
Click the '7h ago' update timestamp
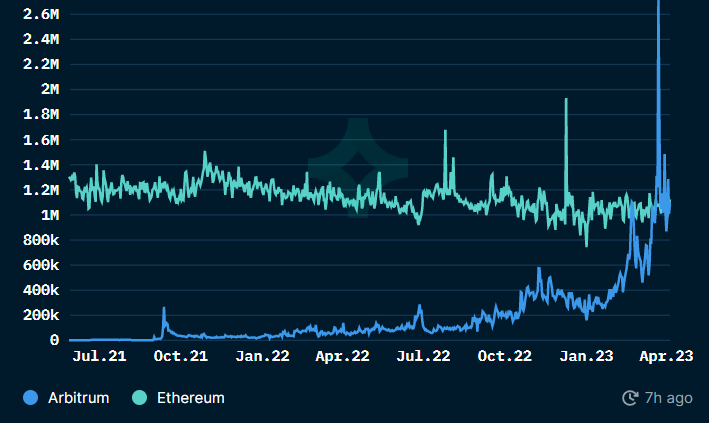click(668, 398)
